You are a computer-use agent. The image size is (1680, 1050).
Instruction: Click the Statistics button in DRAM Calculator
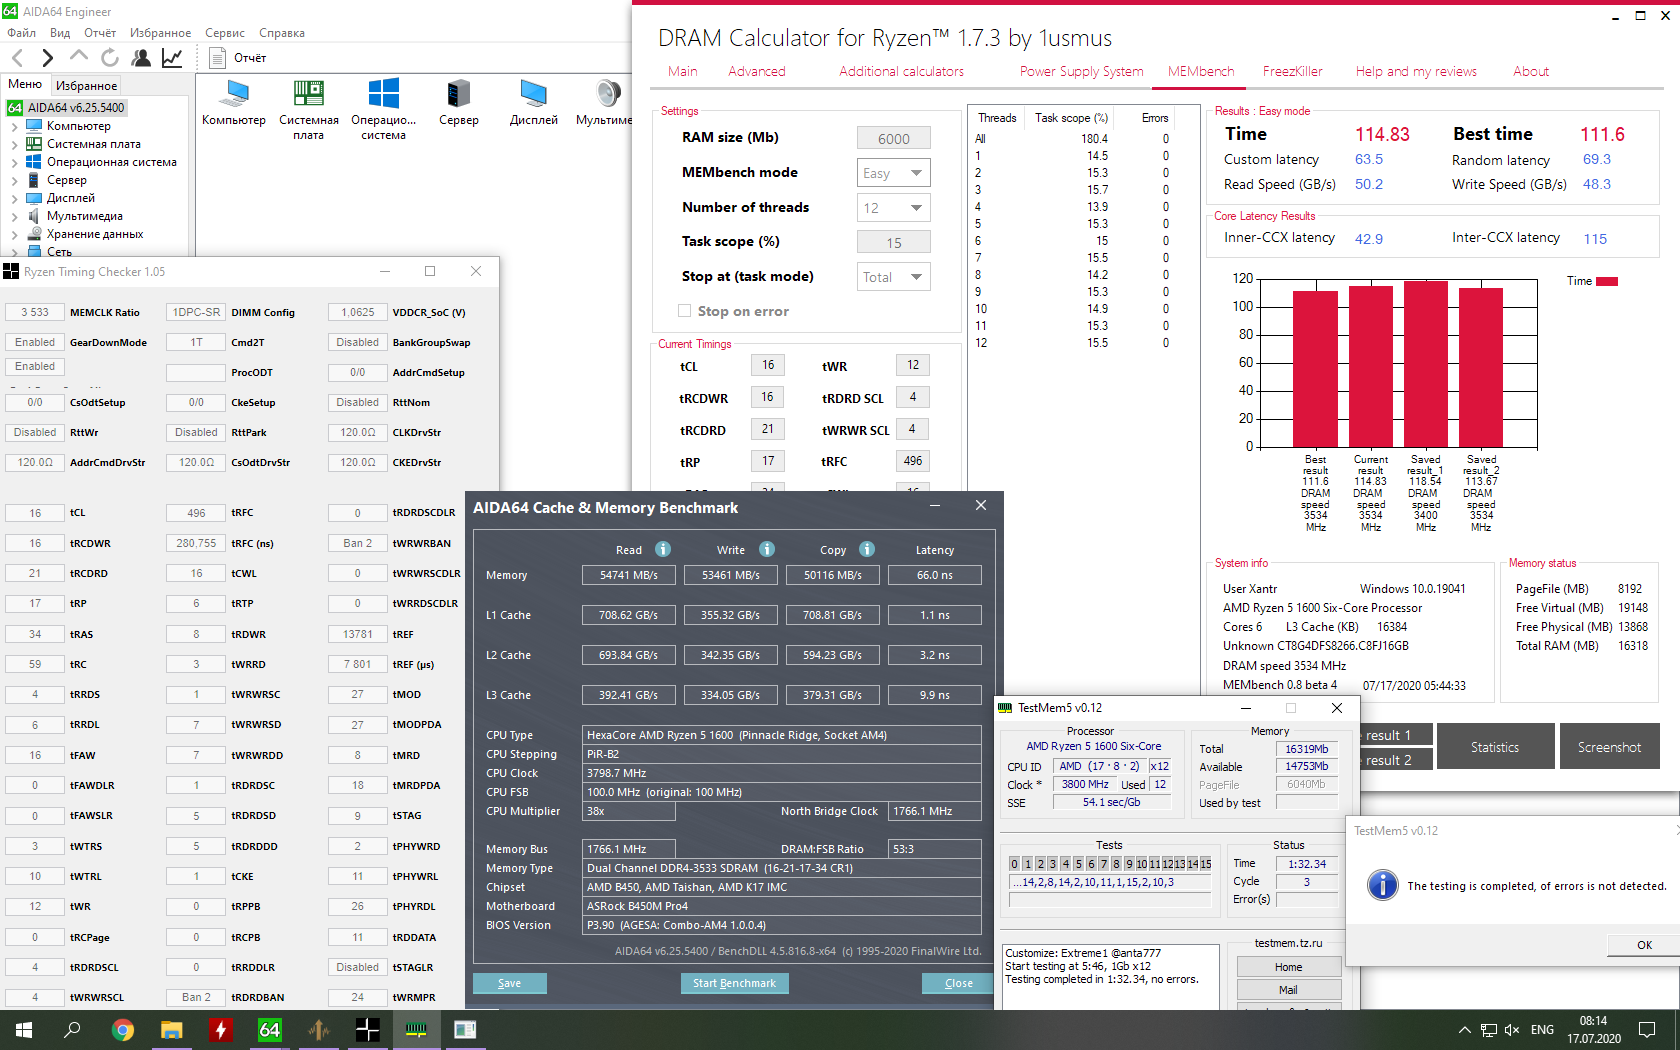pyautogui.click(x=1495, y=747)
